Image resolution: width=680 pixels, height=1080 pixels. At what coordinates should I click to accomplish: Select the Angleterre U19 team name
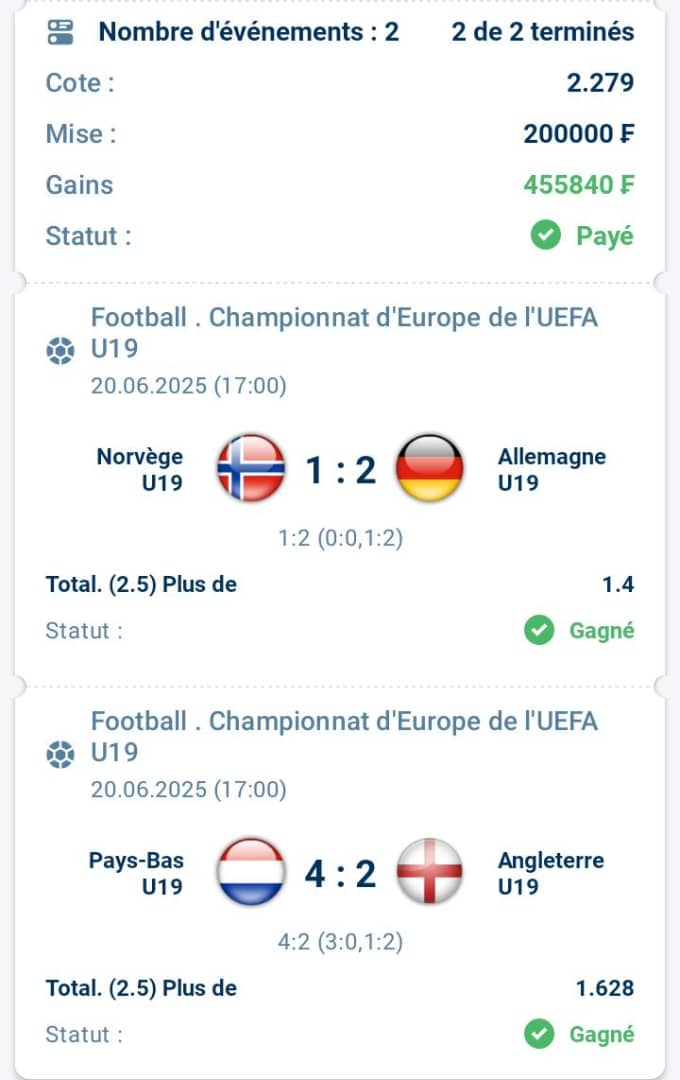coord(551,873)
